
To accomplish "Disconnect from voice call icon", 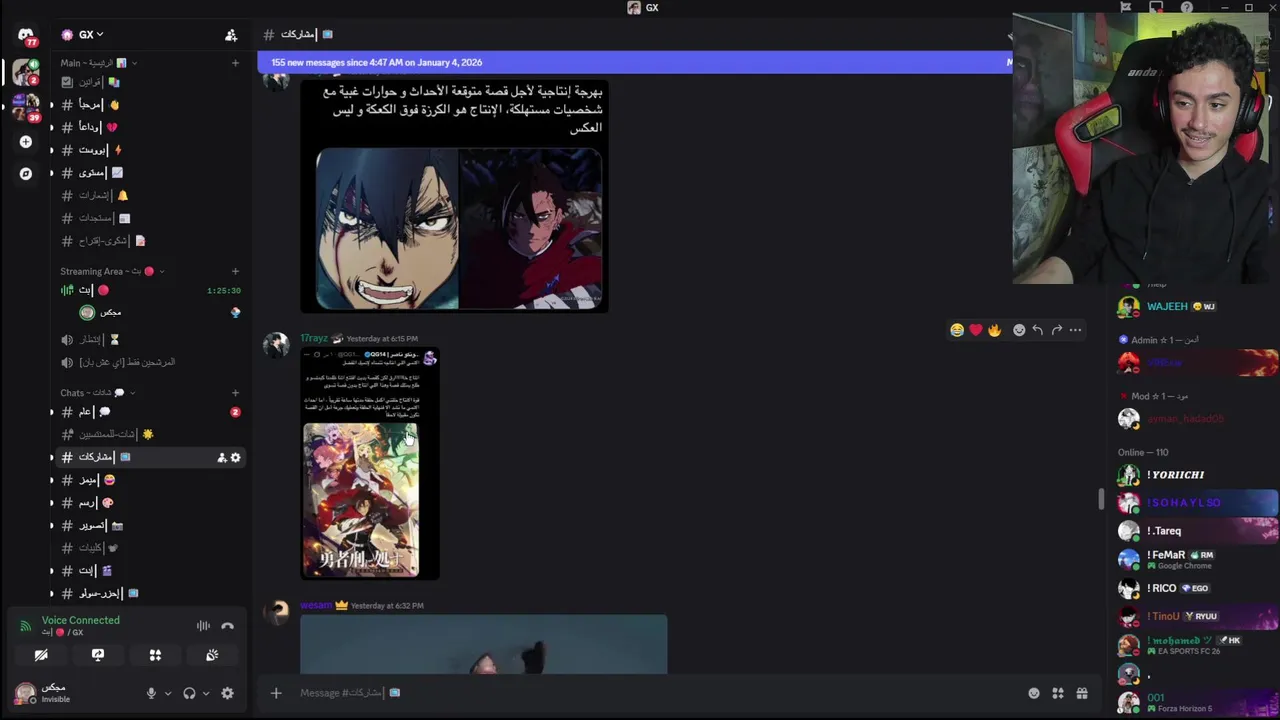I will click(227, 626).
